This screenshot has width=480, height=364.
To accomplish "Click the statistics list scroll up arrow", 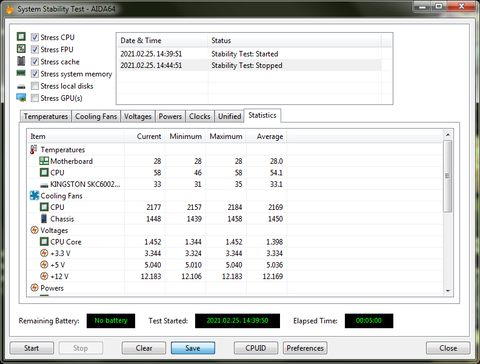I will 448,135.
